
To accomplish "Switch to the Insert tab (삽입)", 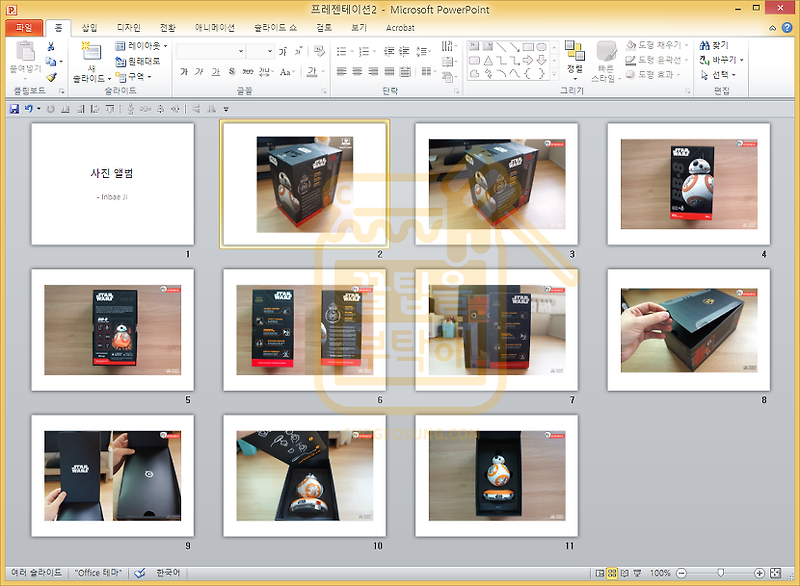I will [x=89, y=28].
